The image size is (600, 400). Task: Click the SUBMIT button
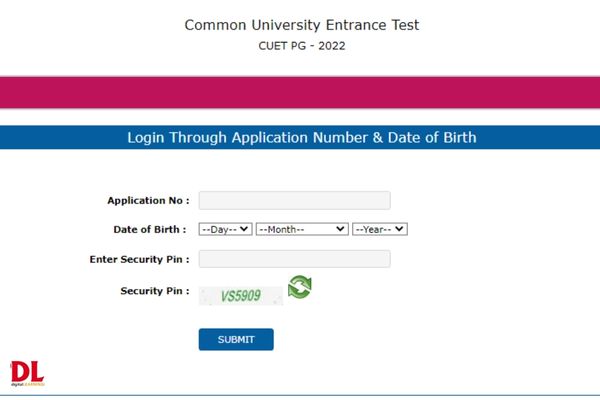coord(236,339)
